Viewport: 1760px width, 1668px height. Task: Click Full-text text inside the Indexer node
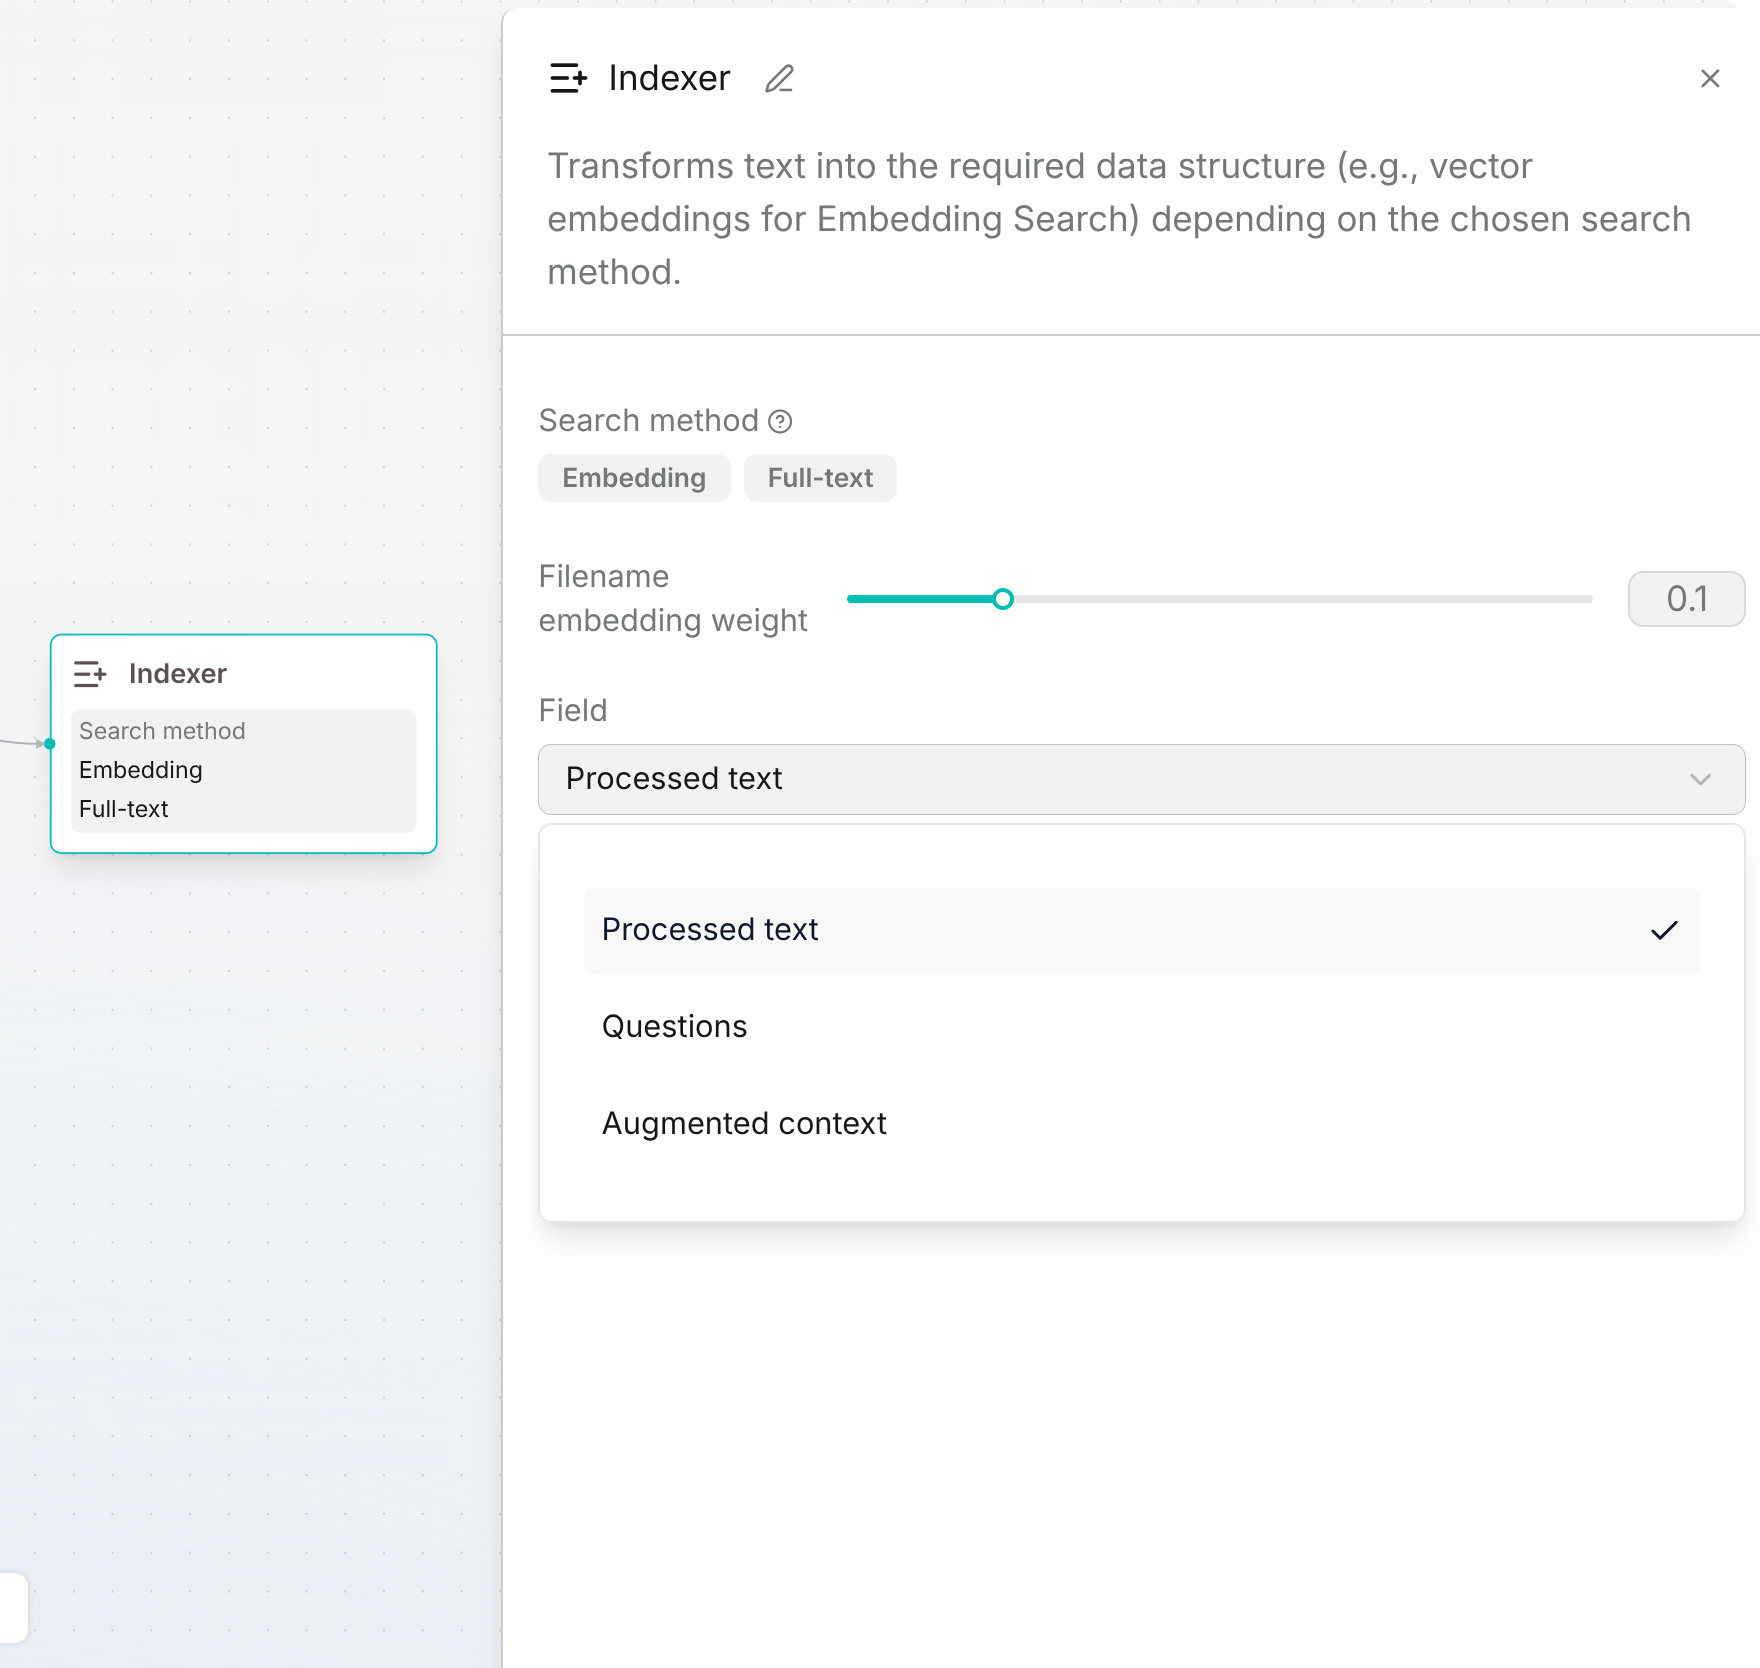tap(124, 809)
